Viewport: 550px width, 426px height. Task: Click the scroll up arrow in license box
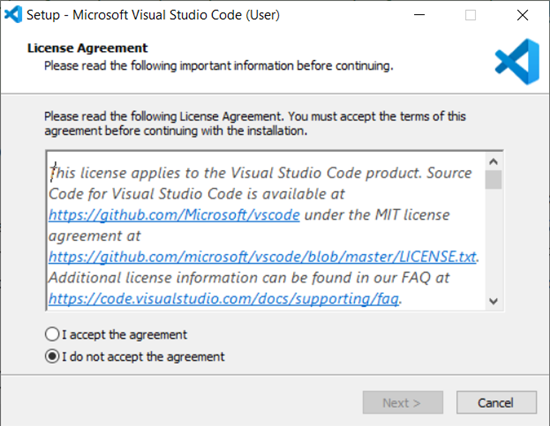[494, 161]
